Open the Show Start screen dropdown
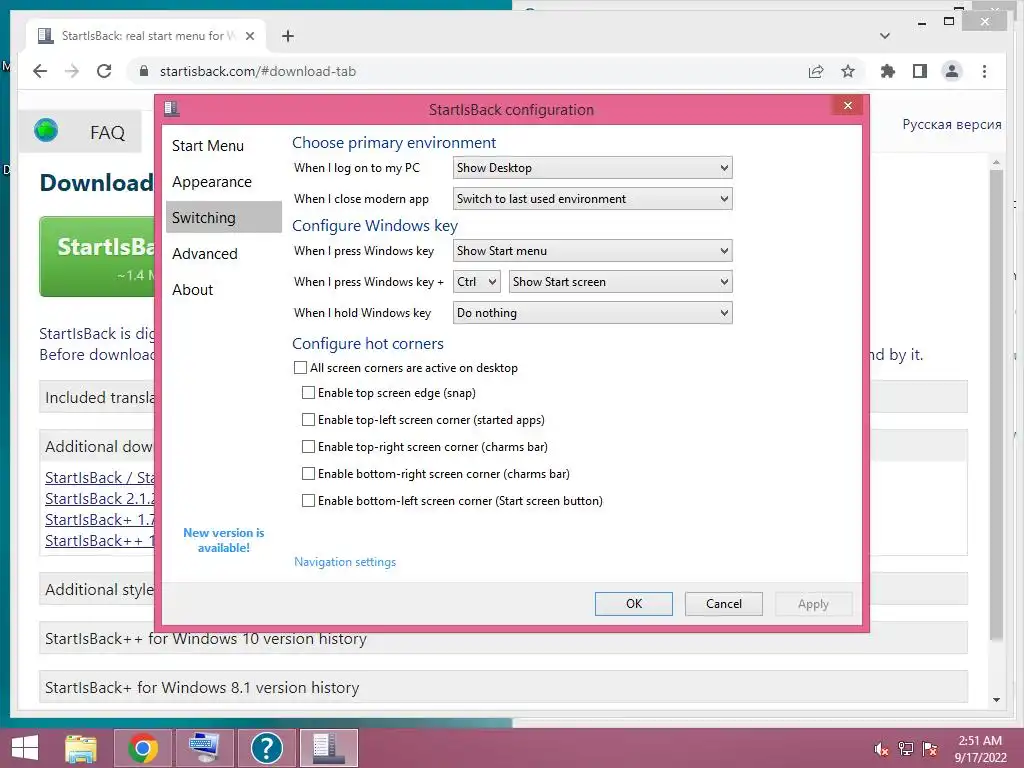The width and height of the screenshot is (1024, 768). [620, 281]
